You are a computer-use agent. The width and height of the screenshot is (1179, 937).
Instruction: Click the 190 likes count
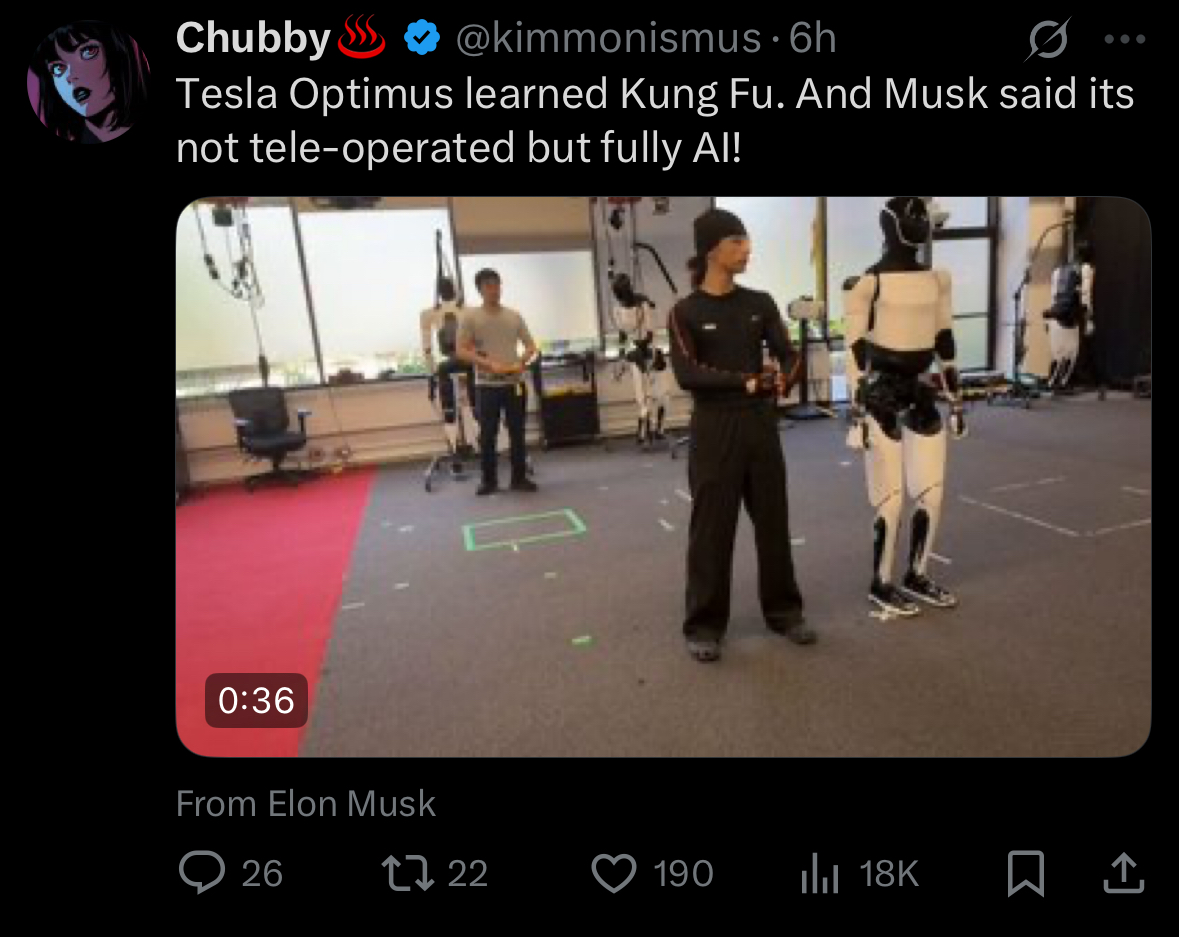pyautogui.click(x=683, y=874)
